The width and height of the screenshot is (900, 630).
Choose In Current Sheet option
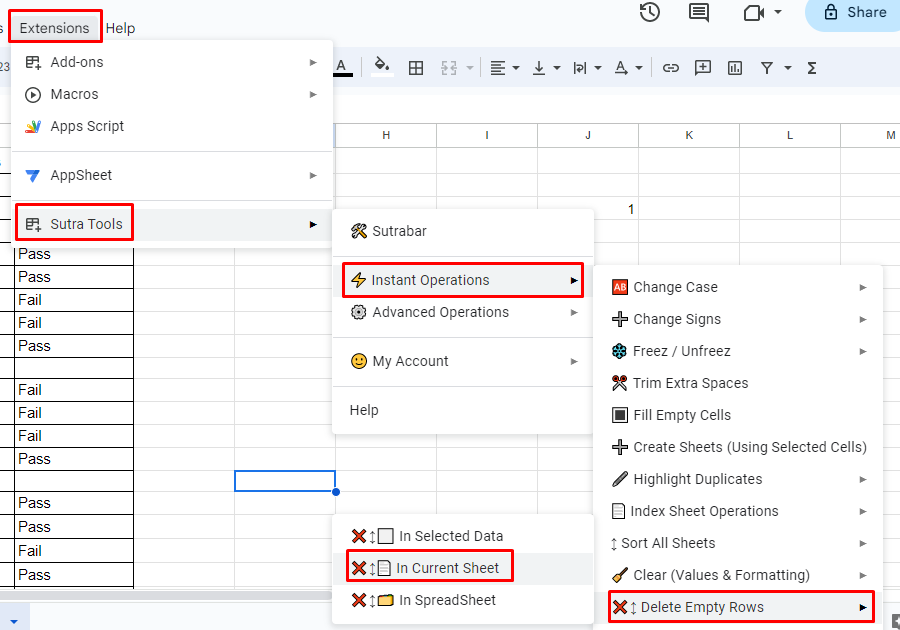coord(463,568)
